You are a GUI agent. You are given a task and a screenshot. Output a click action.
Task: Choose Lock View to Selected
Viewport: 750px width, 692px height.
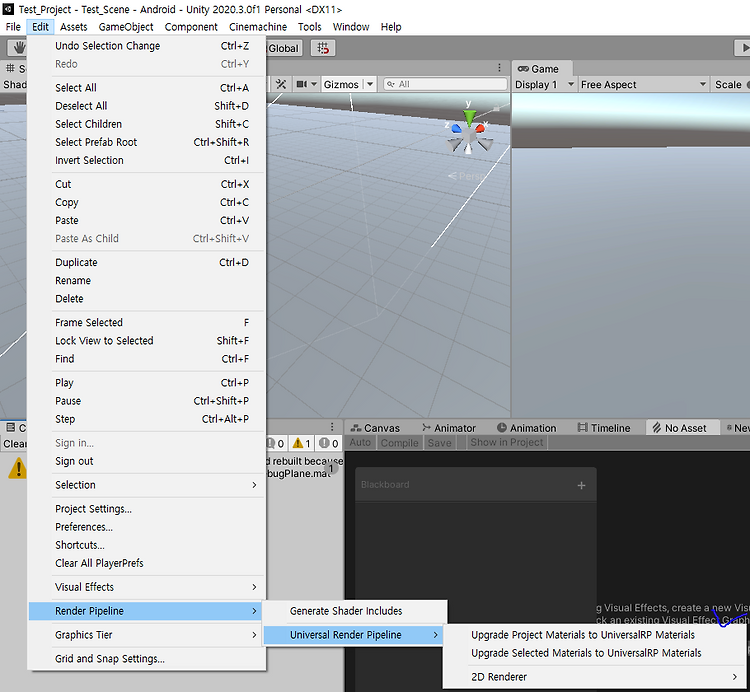(146, 341)
